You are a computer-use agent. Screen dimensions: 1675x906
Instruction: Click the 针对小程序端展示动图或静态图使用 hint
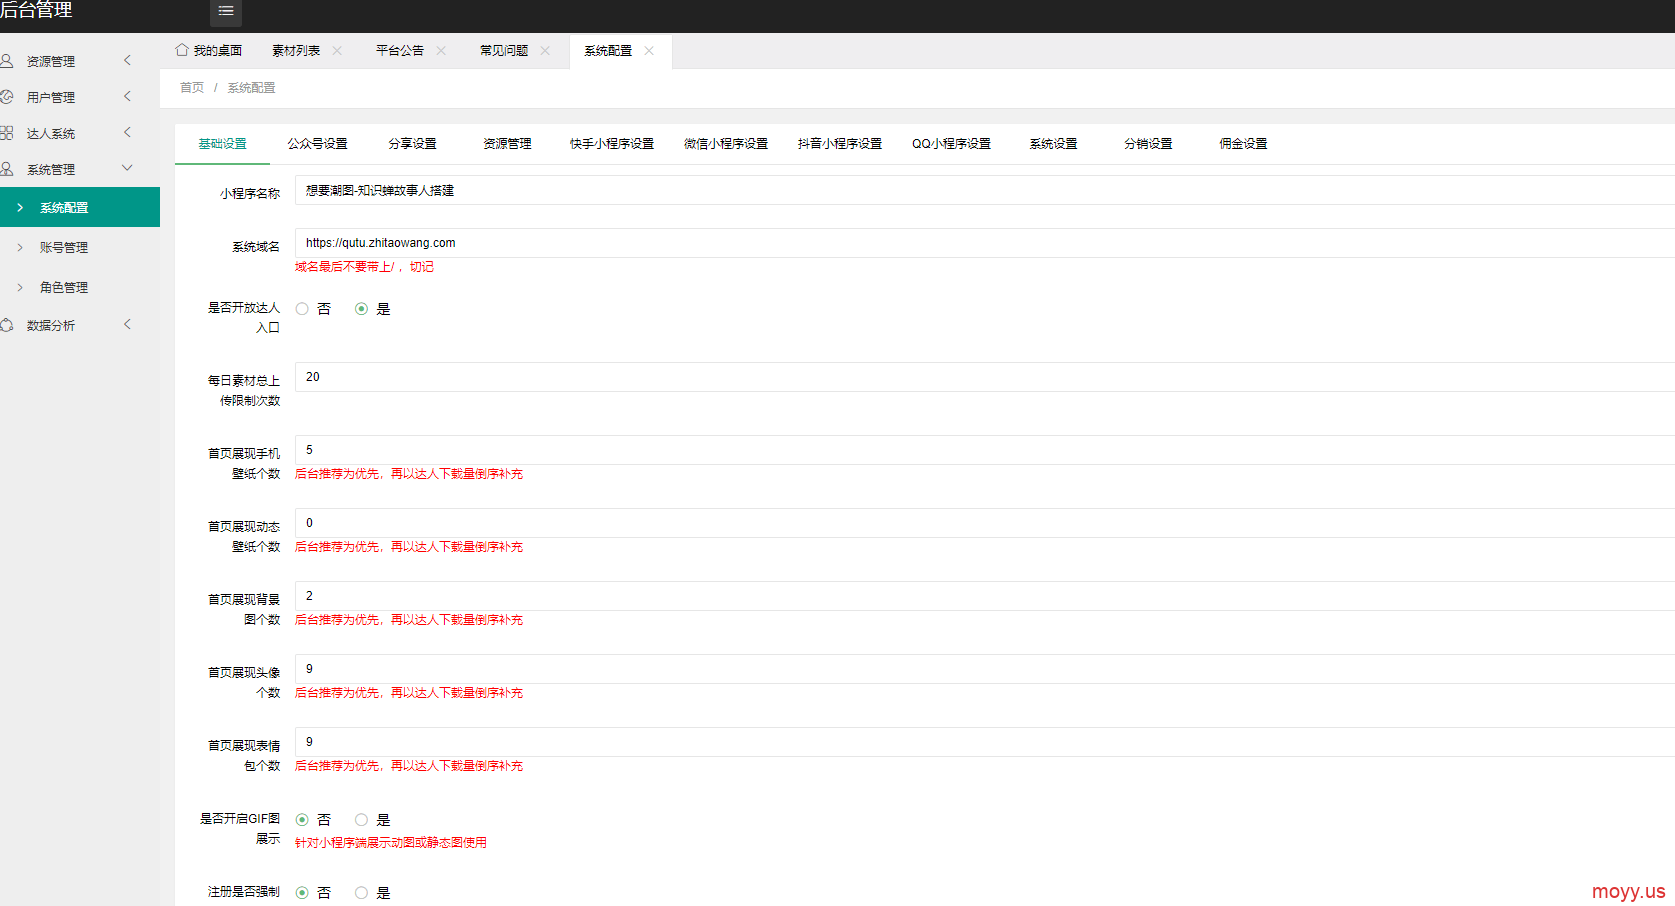pos(391,843)
